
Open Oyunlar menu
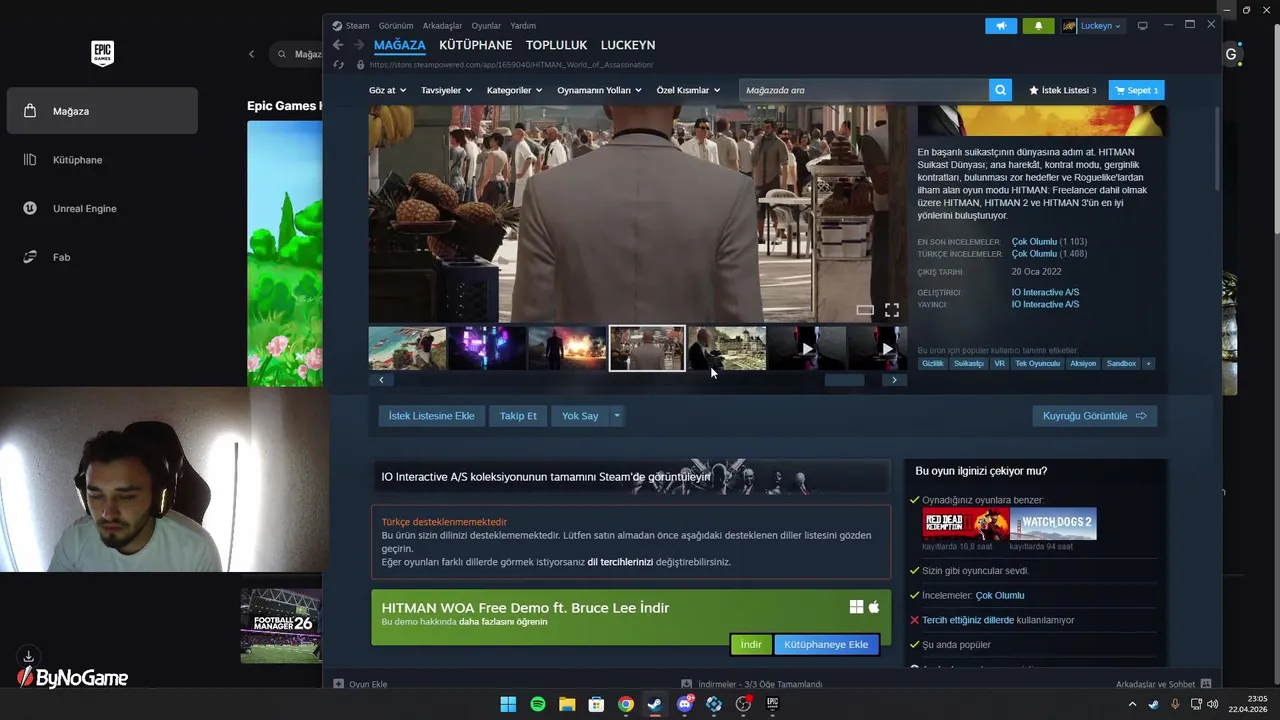pos(487,26)
